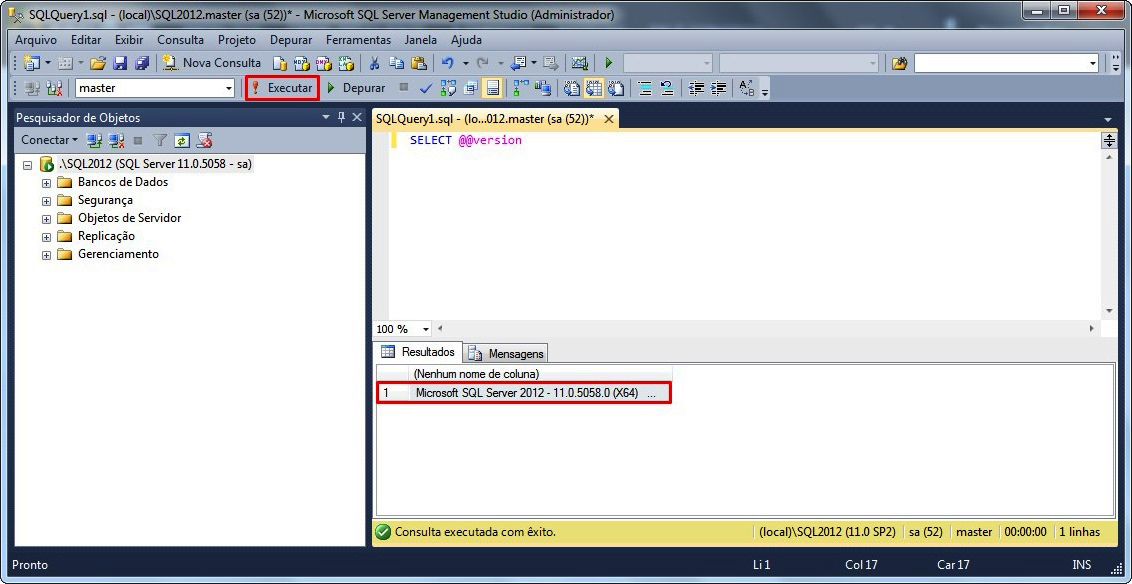
Task: Click the parse query checkmark icon
Action: (425, 88)
